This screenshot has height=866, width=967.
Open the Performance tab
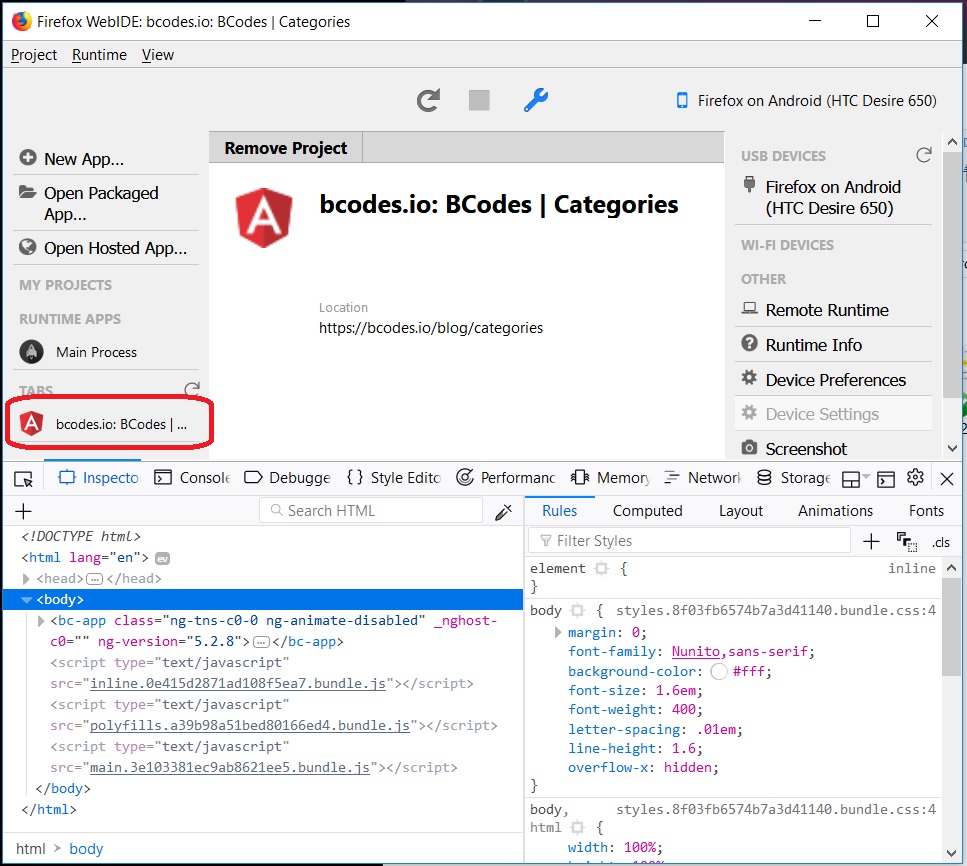pyautogui.click(x=506, y=478)
